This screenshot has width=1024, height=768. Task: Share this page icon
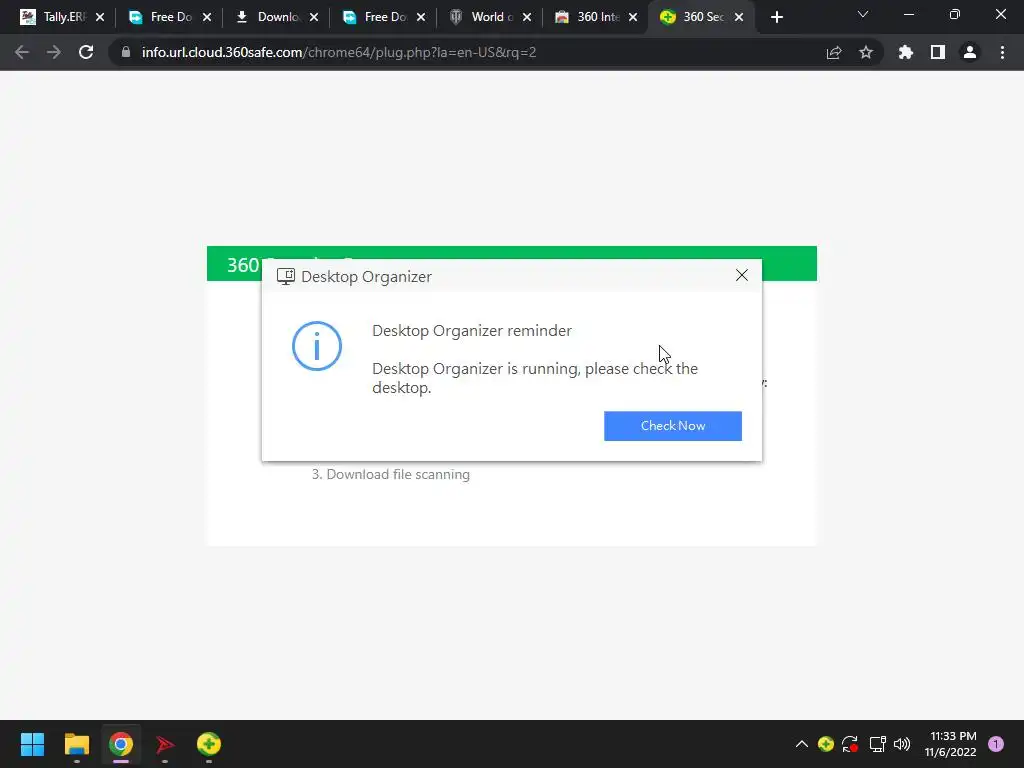click(x=834, y=52)
